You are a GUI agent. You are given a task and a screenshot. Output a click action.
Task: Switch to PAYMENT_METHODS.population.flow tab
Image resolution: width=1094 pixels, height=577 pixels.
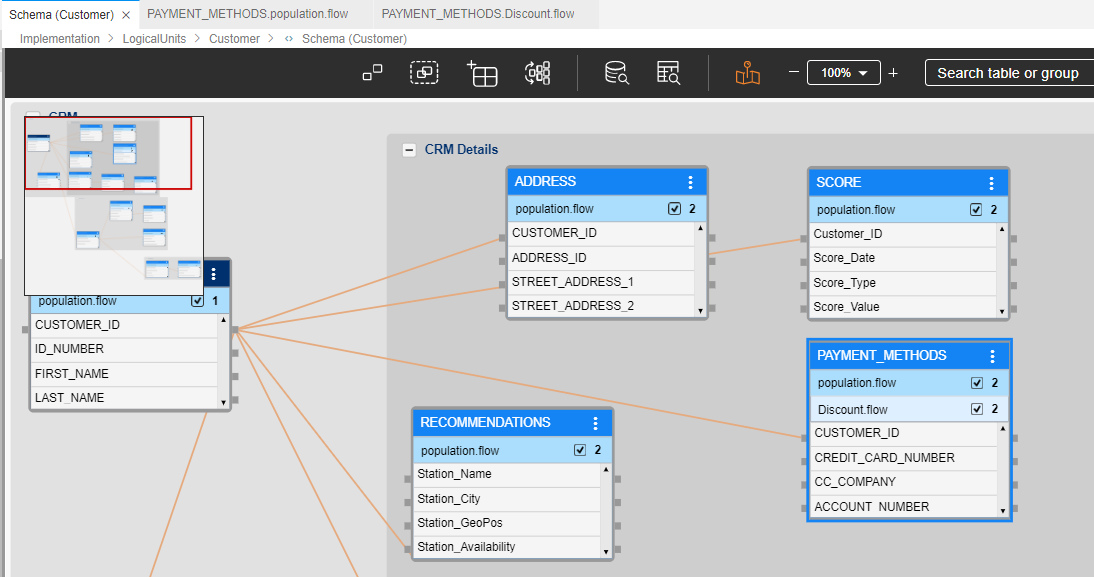click(247, 14)
